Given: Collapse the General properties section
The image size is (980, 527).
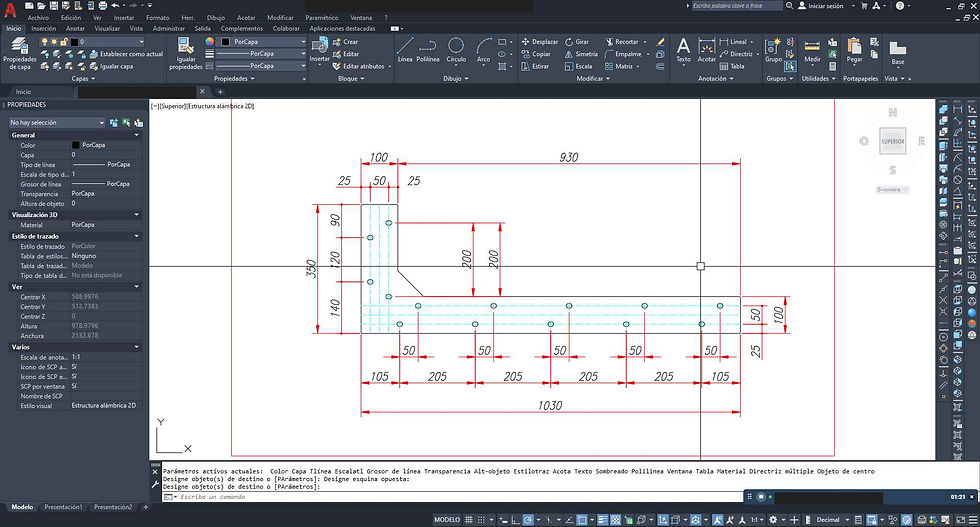Looking at the screenshot, I should coord(136,135).
